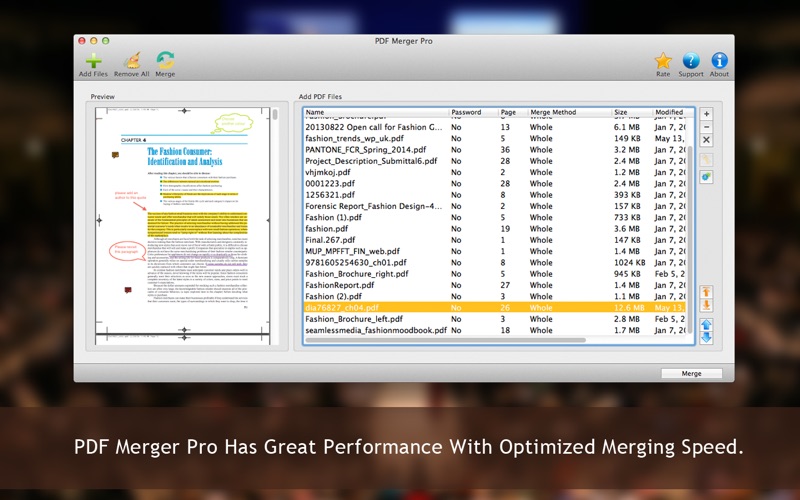Click Whole merge method for vhjmkoj.pdf
The height and width of the screenshot is (500, 800).
coord(541,172)
